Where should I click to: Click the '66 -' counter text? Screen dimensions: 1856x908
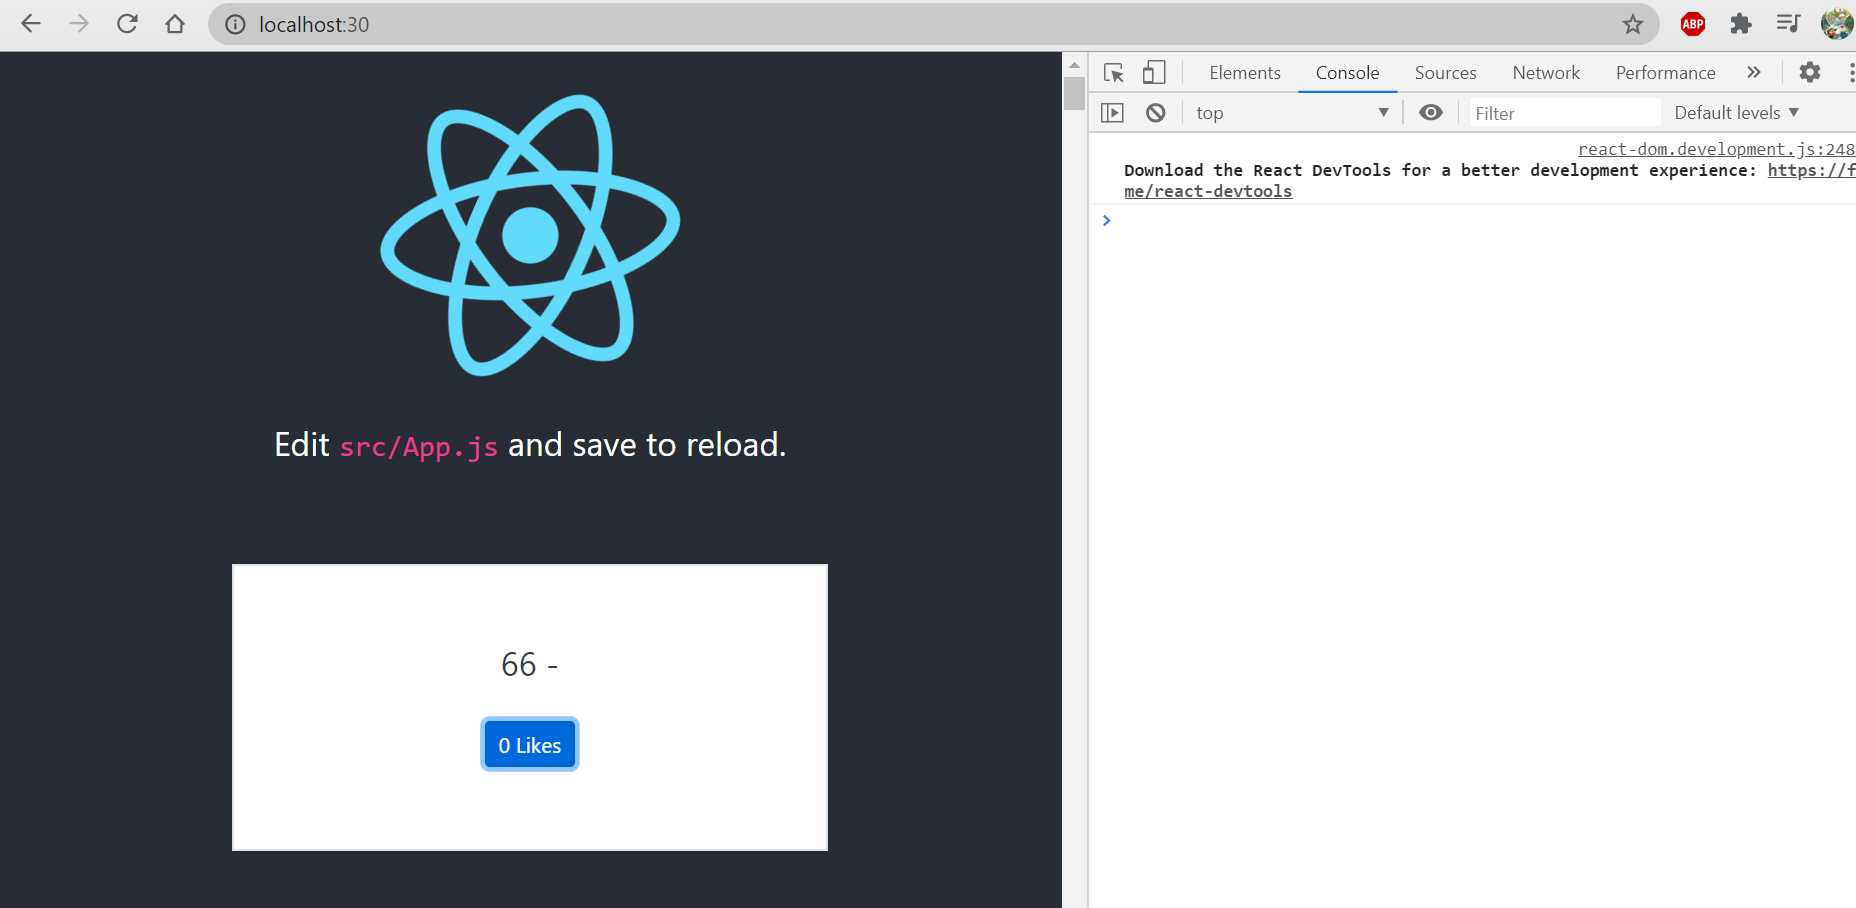pyautogui.click(x=530, y=664)
